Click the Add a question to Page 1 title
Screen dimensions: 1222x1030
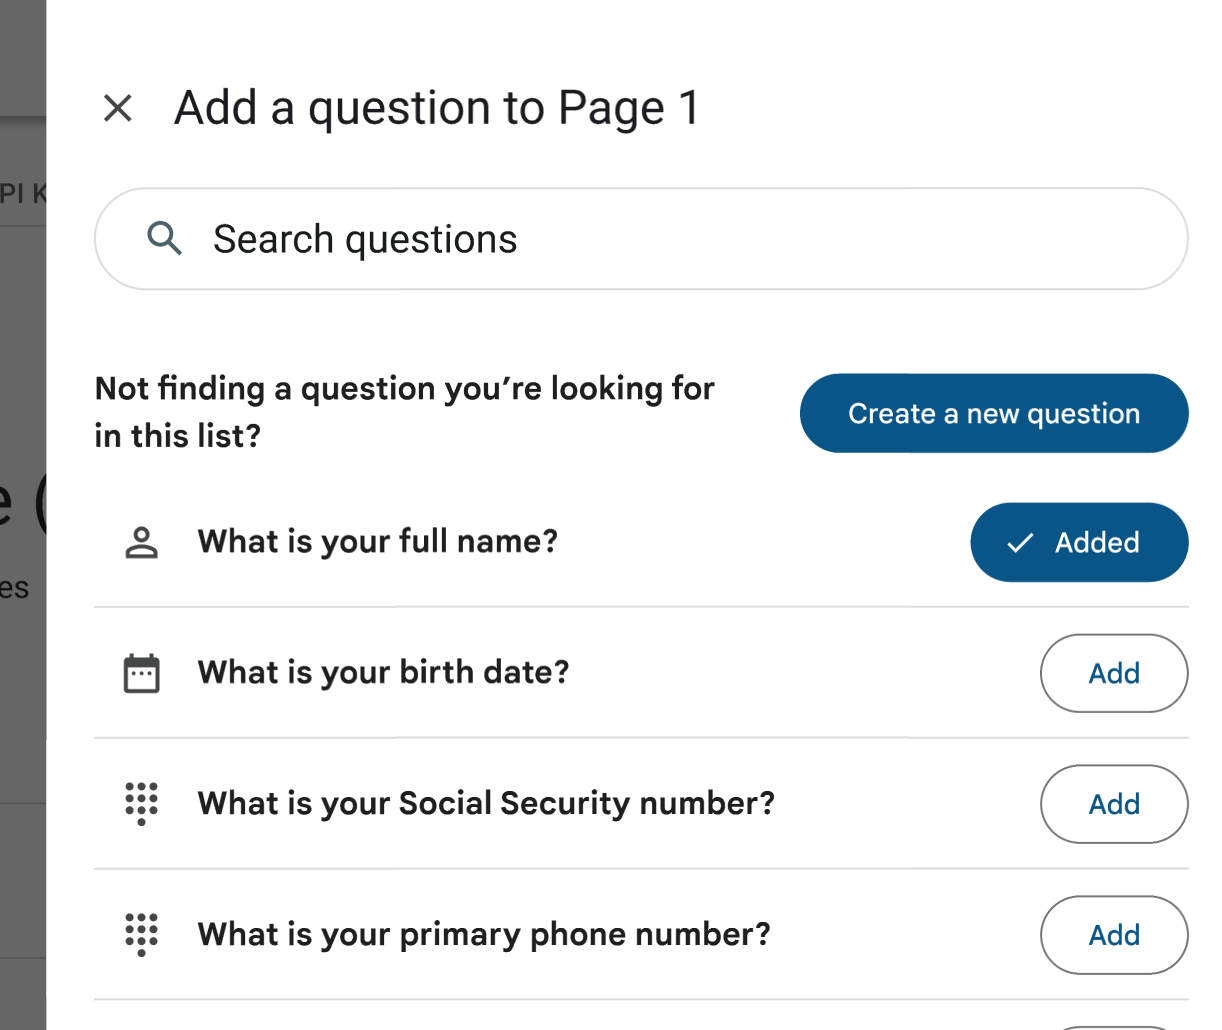[437, 107]
